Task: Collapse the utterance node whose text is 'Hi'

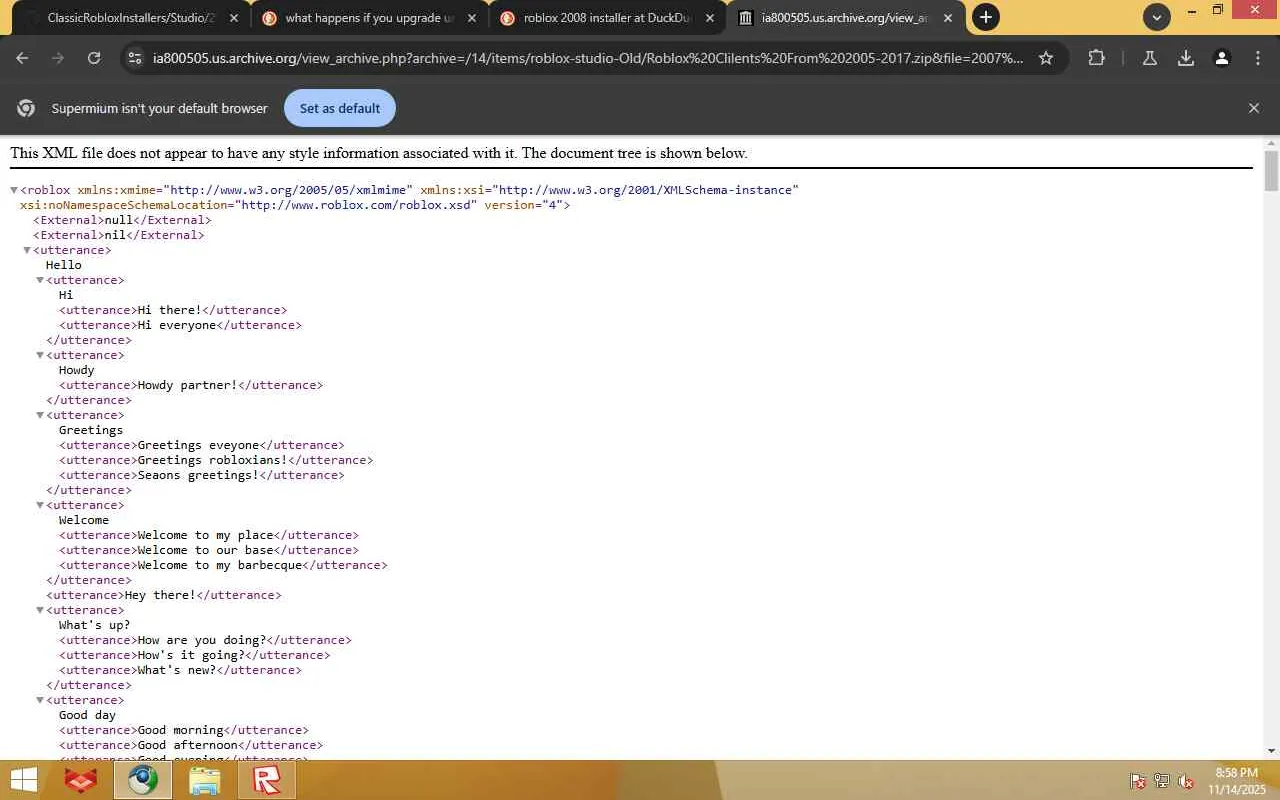Action: pos(40,280)
